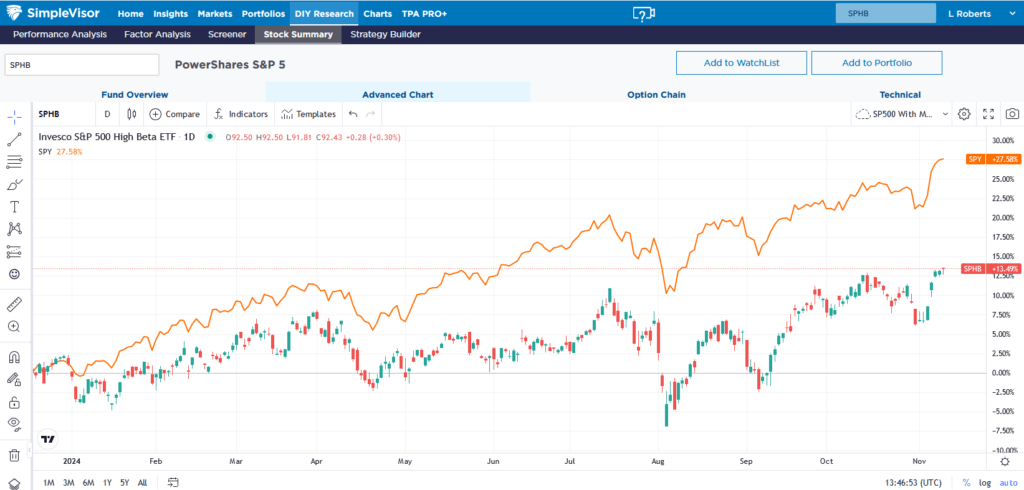Click the green market status dot
The width and height of the screenshot is (1024, 490).
(210, 137)
